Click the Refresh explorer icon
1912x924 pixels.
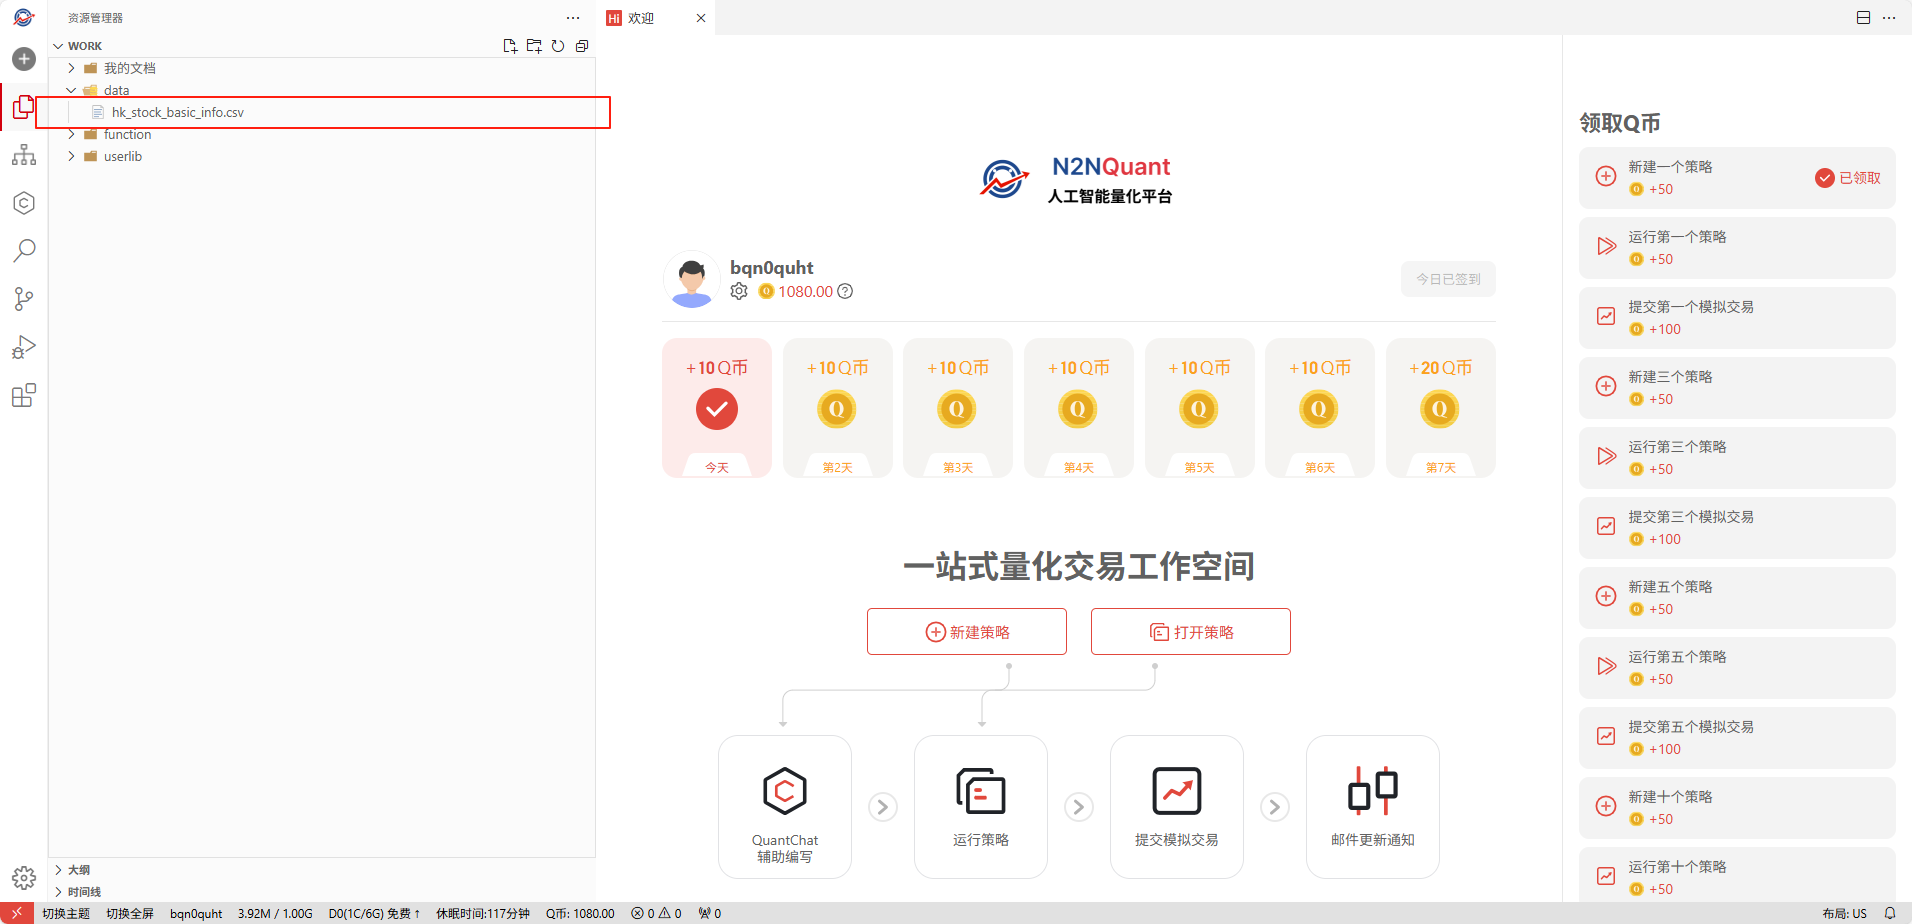tap(558, 46)
